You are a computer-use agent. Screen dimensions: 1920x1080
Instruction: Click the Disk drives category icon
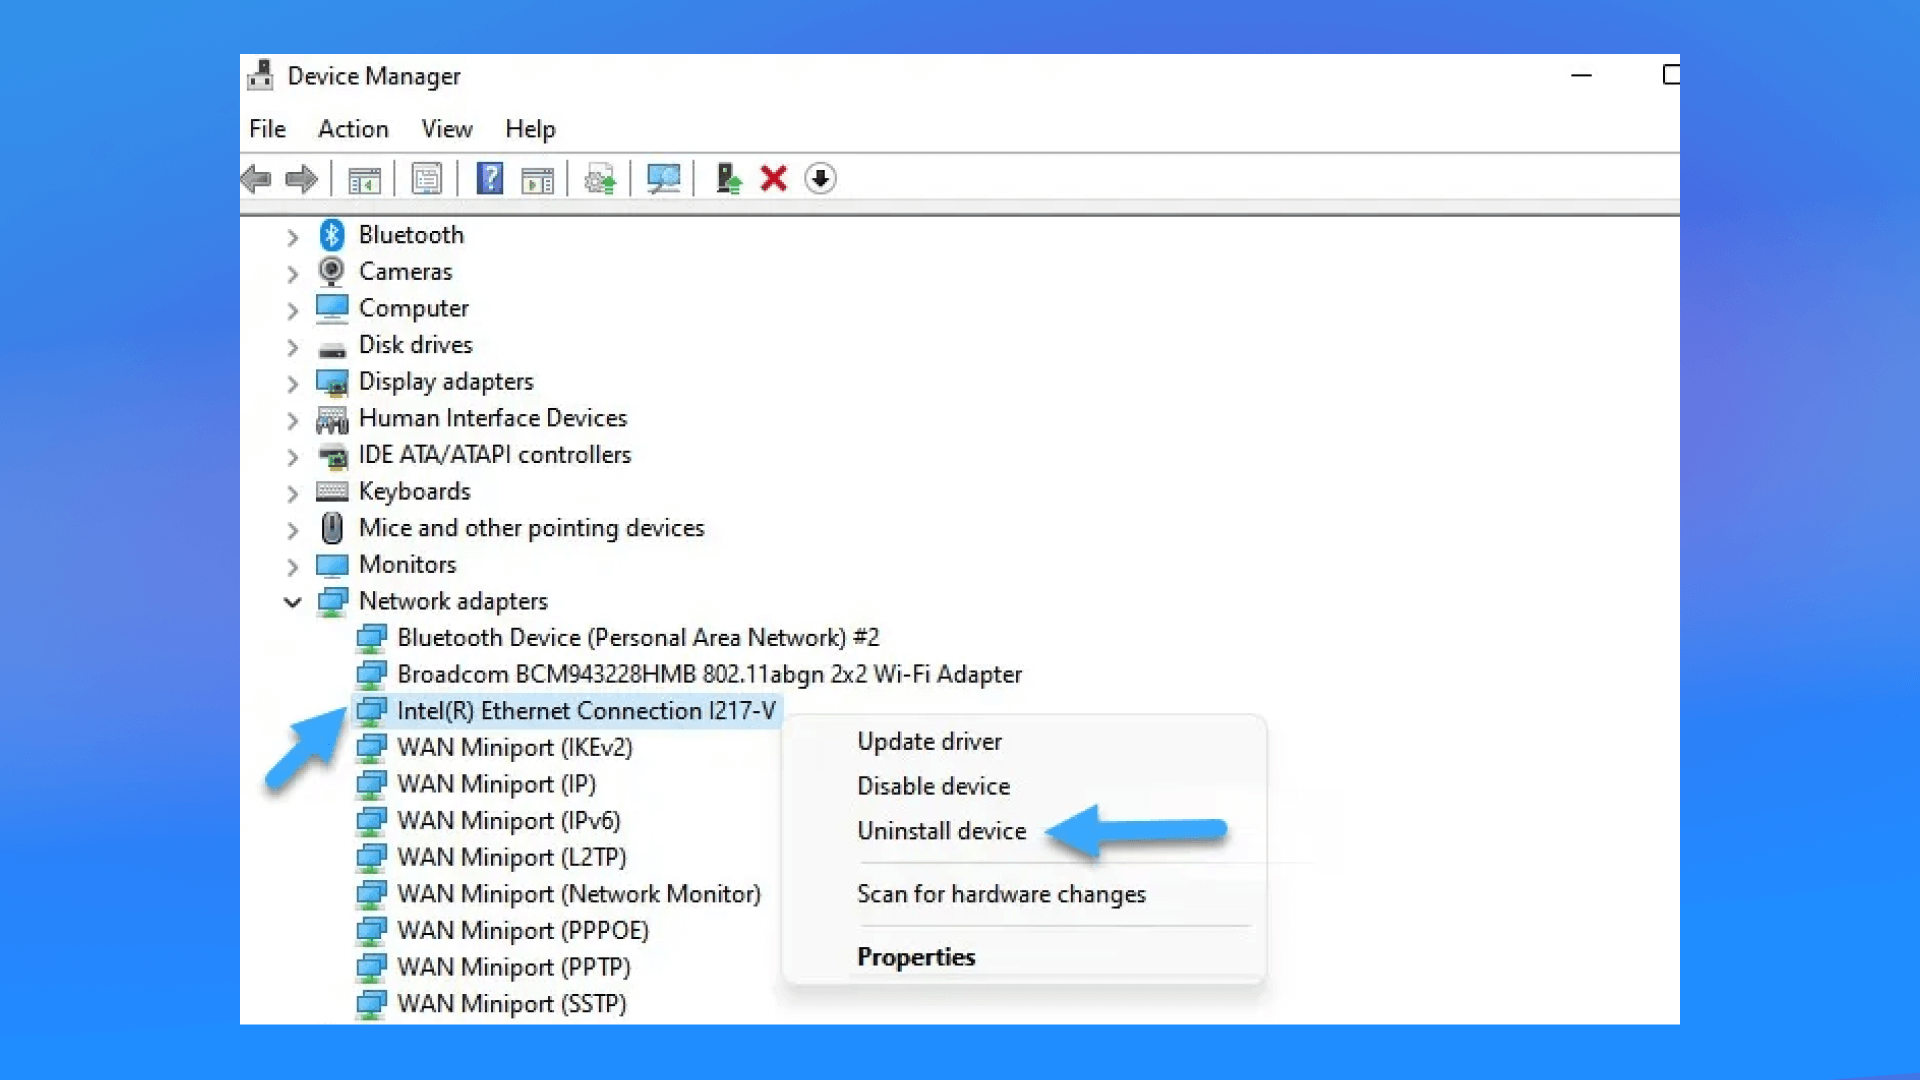(x=332, y=349)
